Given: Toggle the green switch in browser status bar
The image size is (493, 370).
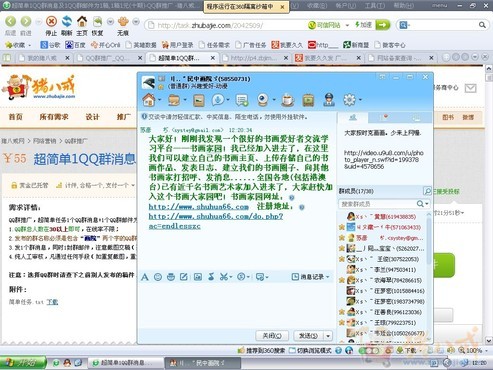Looking at the screenshot, I should 370,350.
